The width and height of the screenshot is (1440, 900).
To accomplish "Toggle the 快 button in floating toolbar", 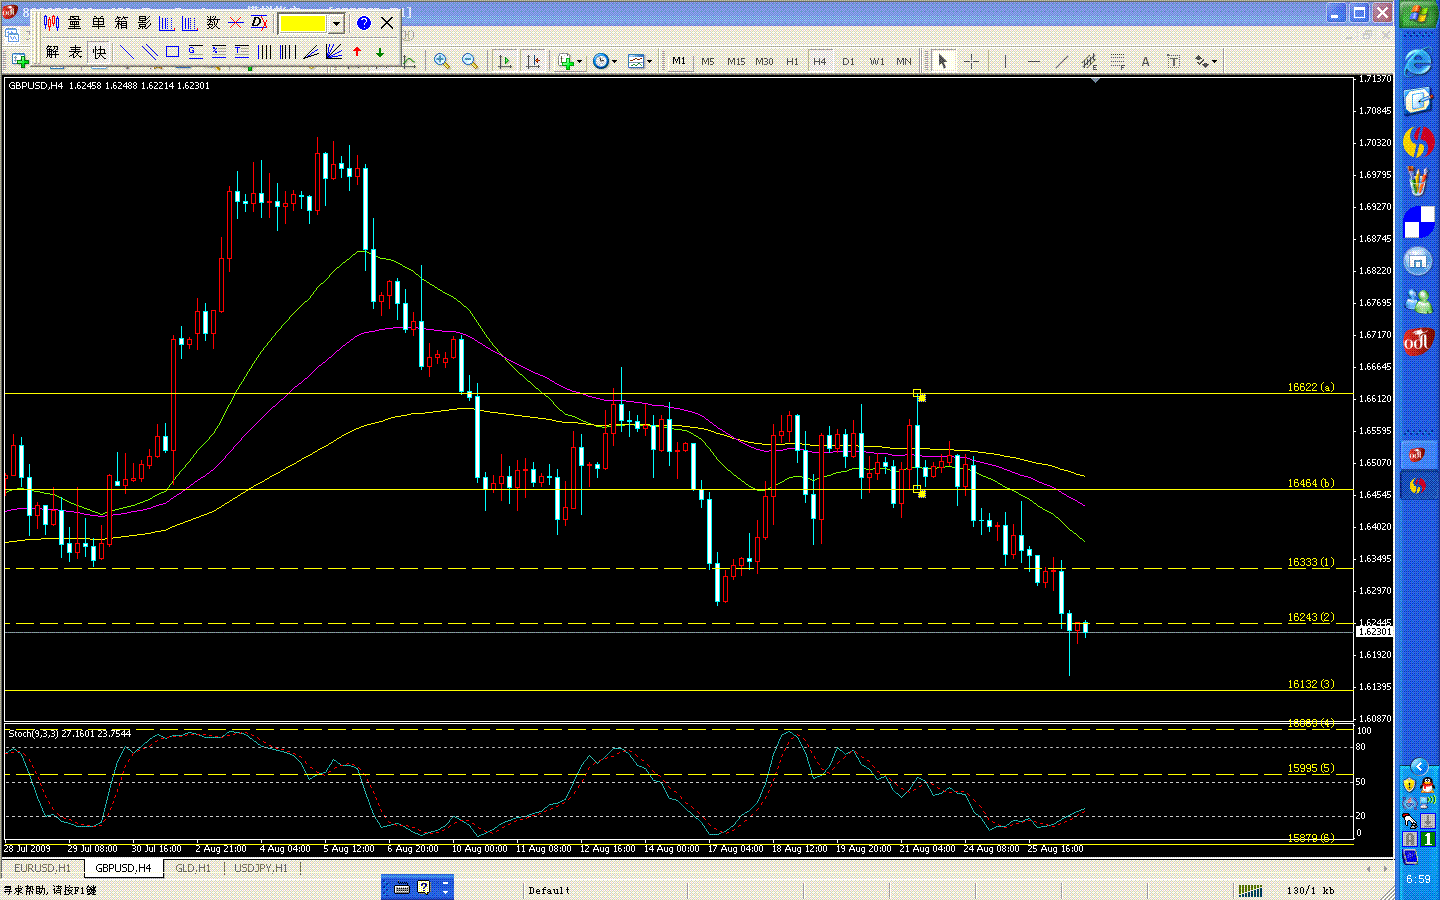I will tap(99, 52).
